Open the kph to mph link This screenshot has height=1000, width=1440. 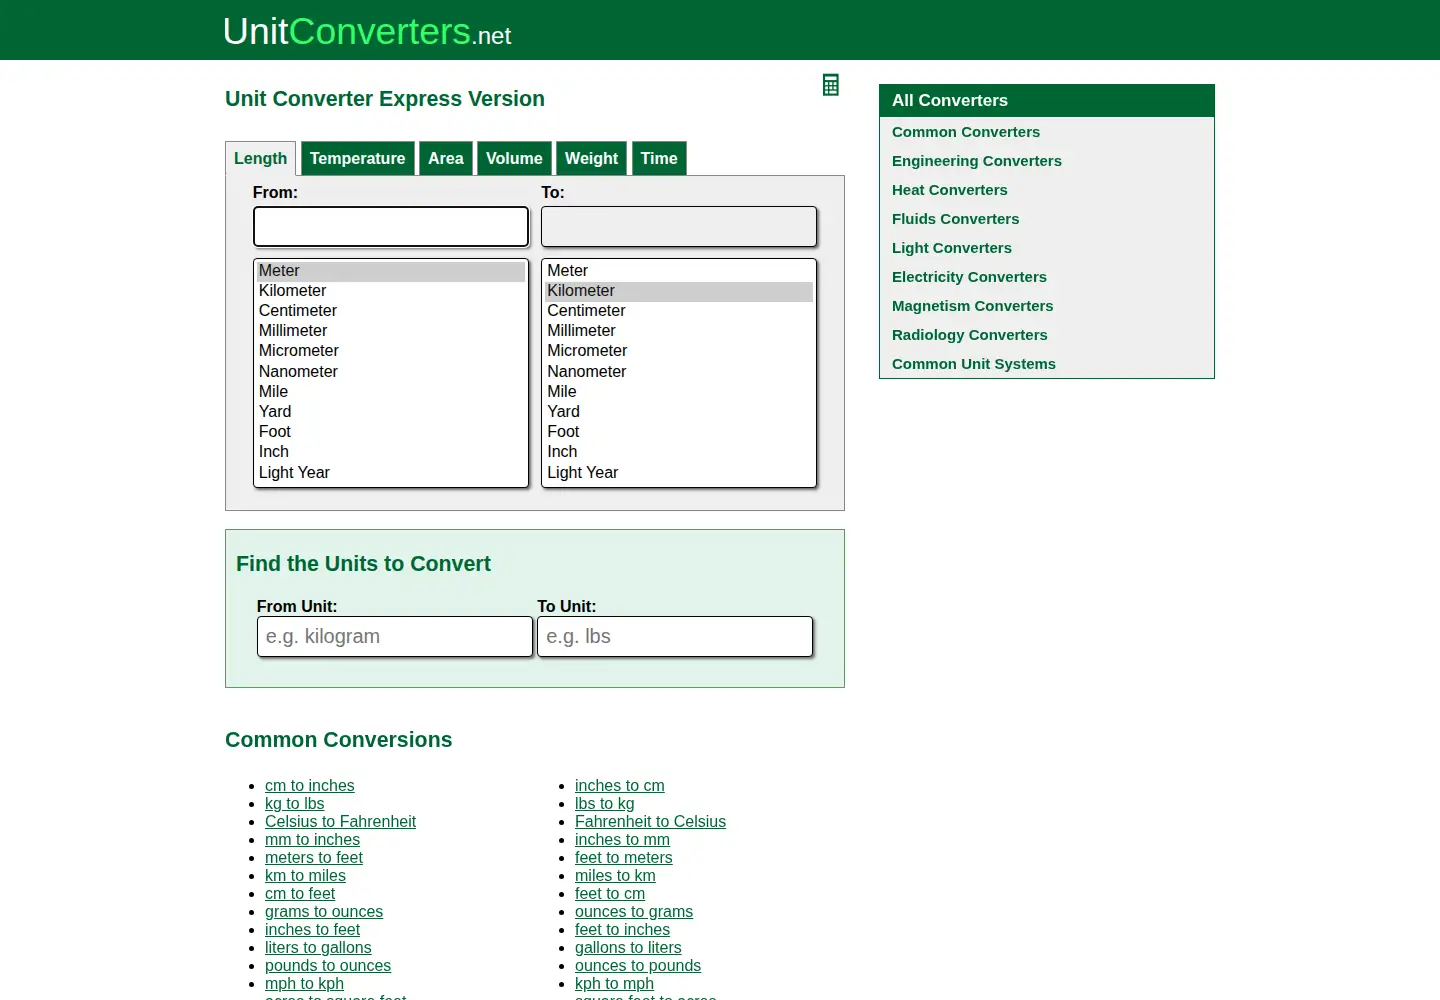tap(614, 984)
